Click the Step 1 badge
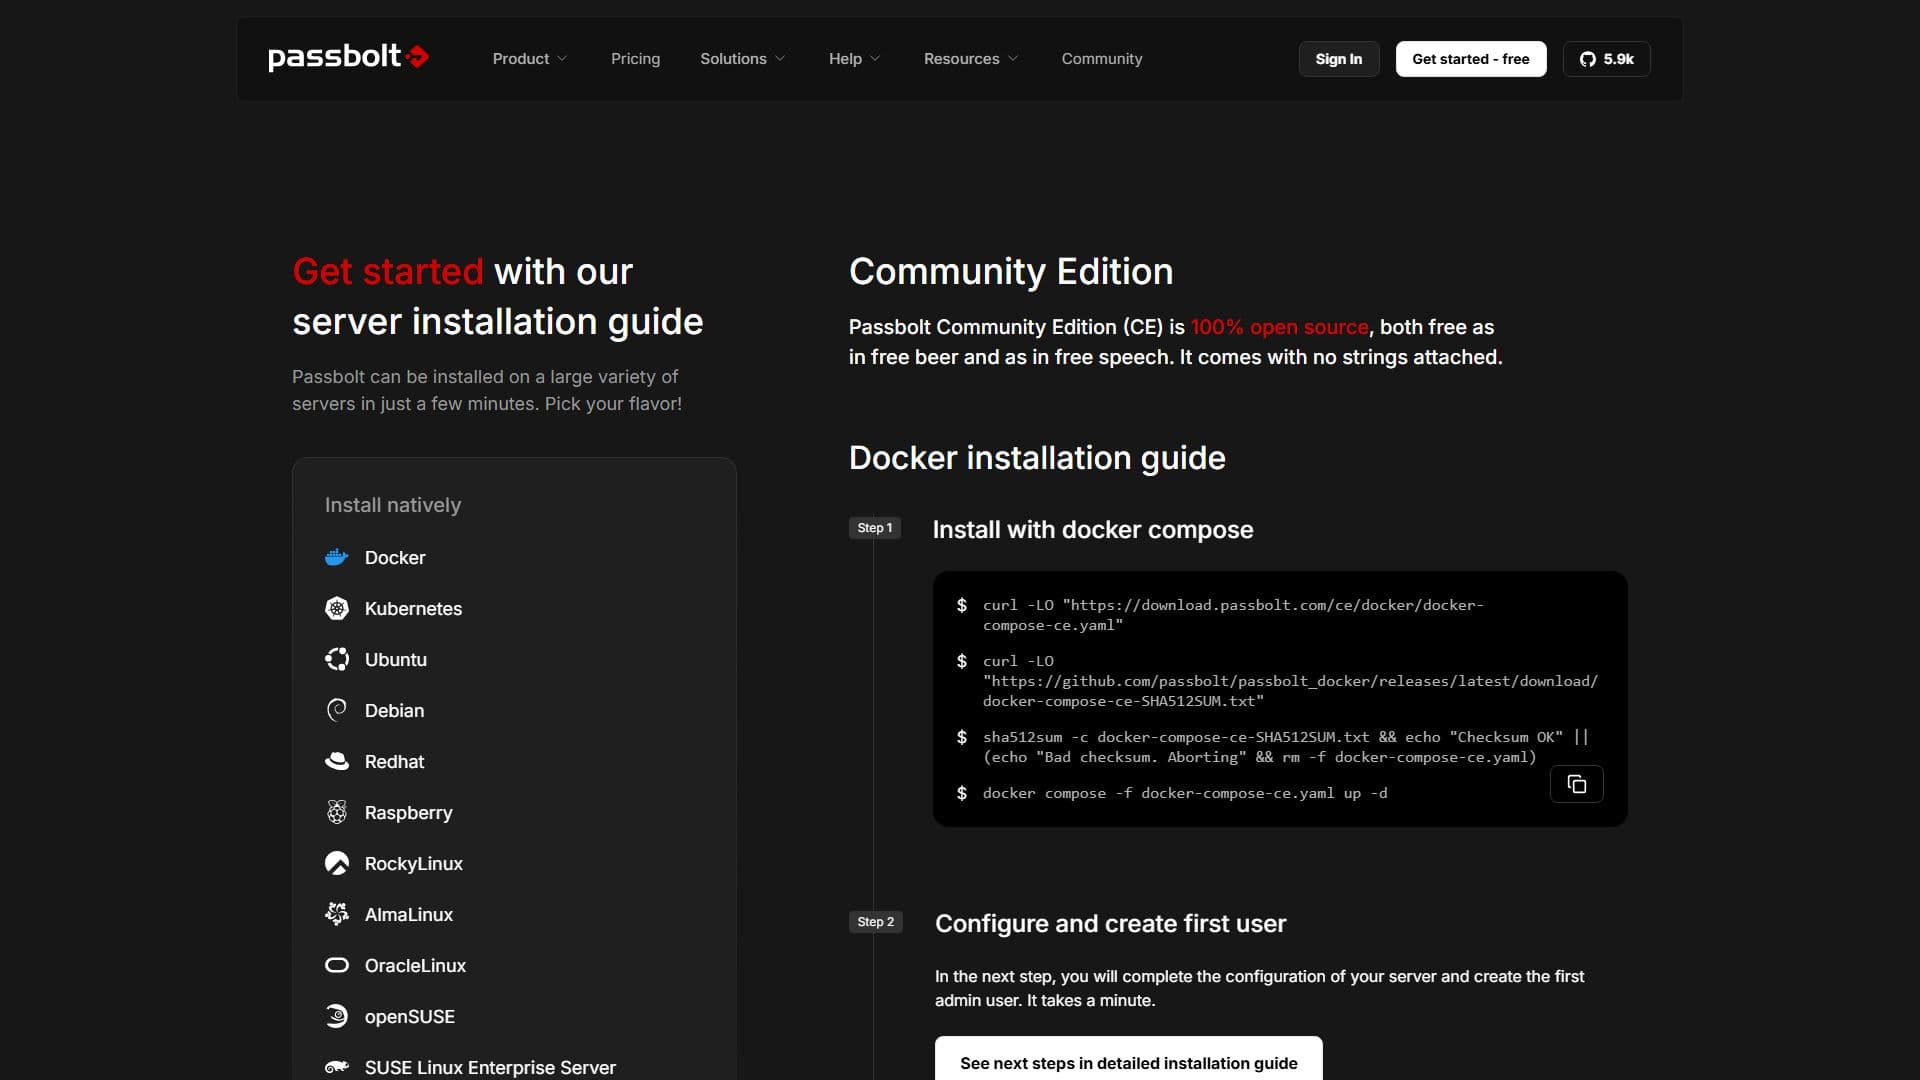 tap(875, 528)
